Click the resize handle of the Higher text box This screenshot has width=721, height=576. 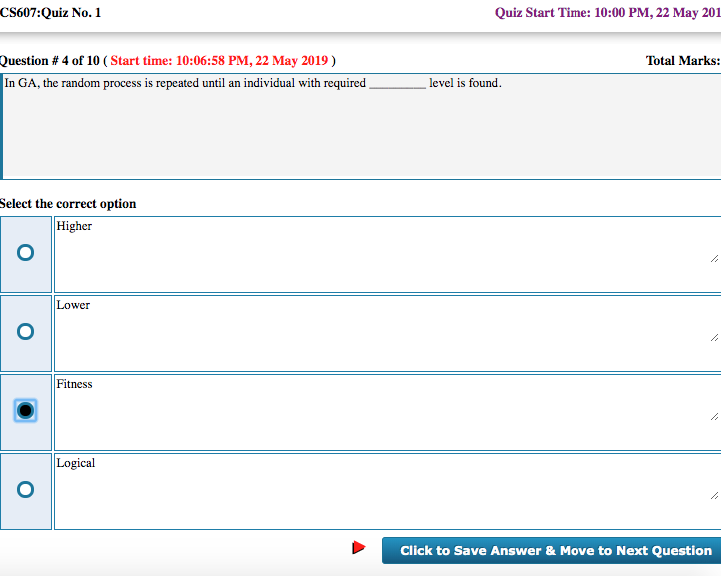click(x=713, y=258)
